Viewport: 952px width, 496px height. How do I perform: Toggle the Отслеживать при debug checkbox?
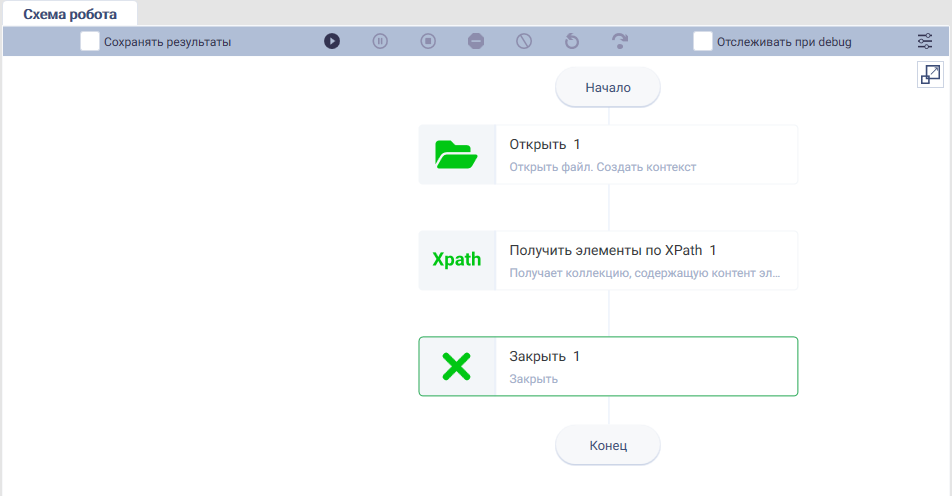[702, 41]
